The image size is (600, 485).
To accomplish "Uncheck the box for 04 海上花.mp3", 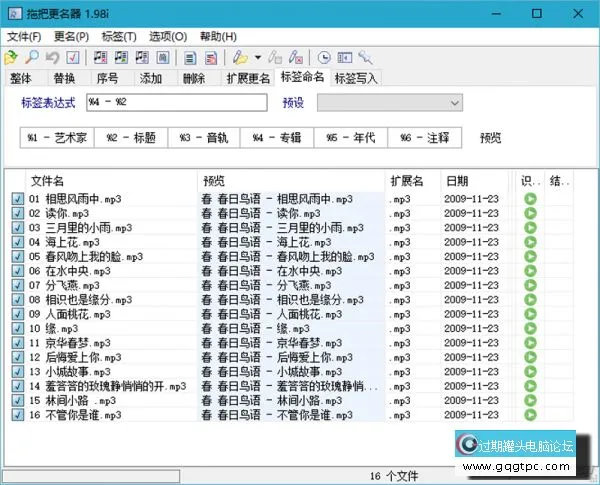I will [x=18, y=242].
